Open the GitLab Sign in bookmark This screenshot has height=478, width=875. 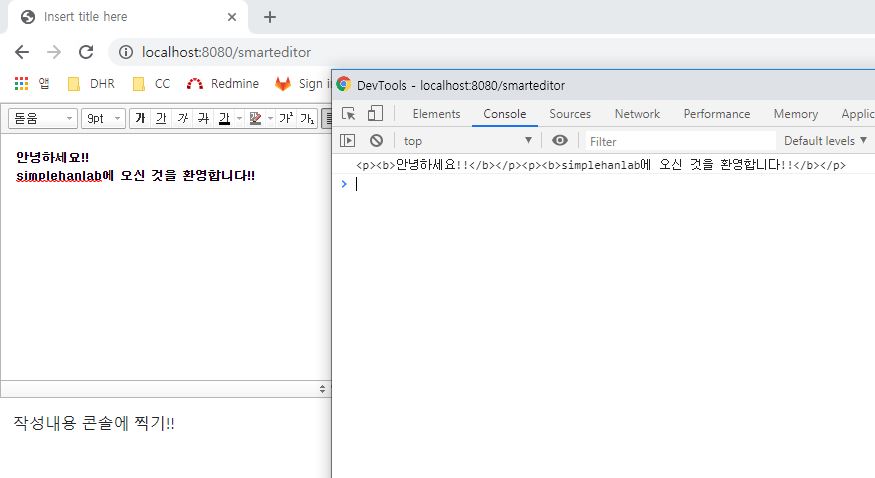tap(303, 84)
